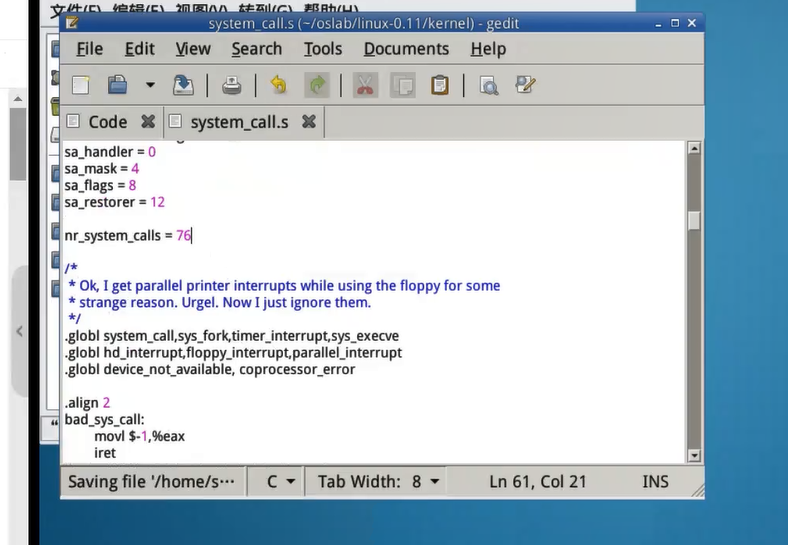788x545 pixels.
Task: Open the Find magnifier icon
Action: click(488, 86)
